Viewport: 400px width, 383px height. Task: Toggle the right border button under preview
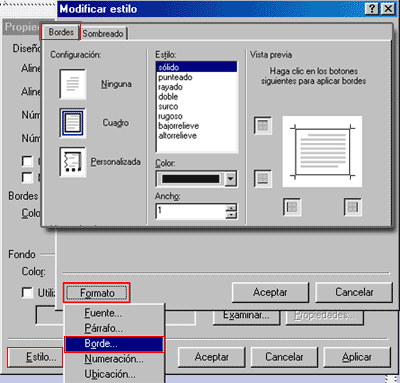pyautogui.click(x=353, y=207)
